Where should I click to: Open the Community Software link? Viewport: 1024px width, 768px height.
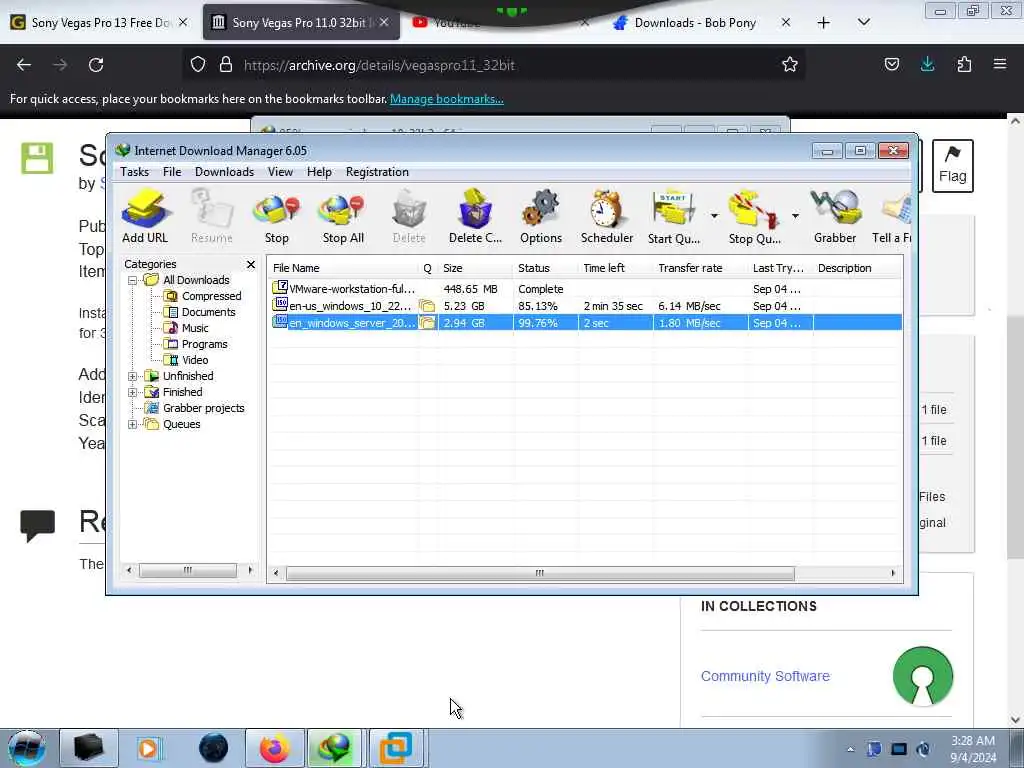pos(765,676)
